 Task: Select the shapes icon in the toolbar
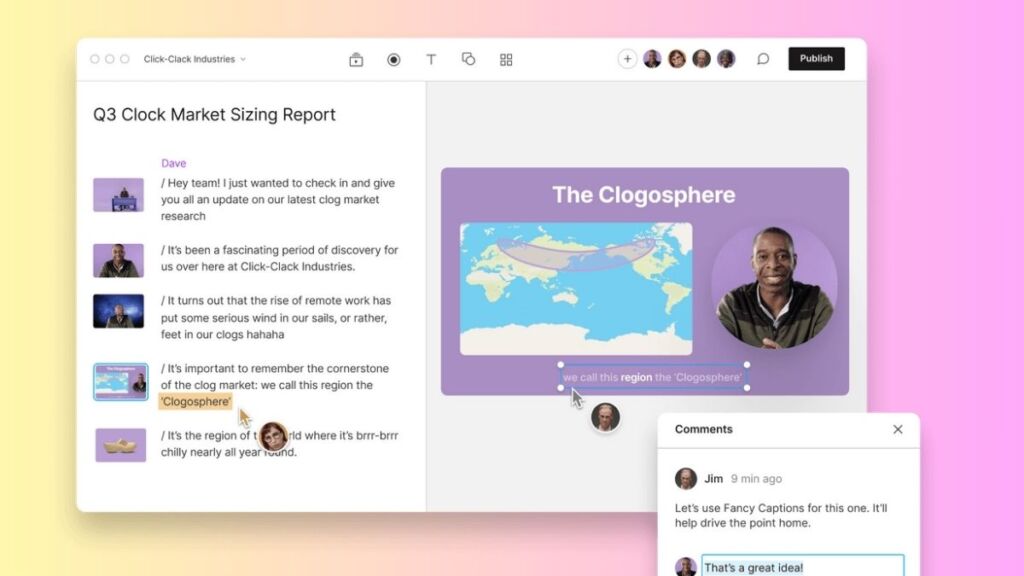pyautogui.click(x=468, y=59)
